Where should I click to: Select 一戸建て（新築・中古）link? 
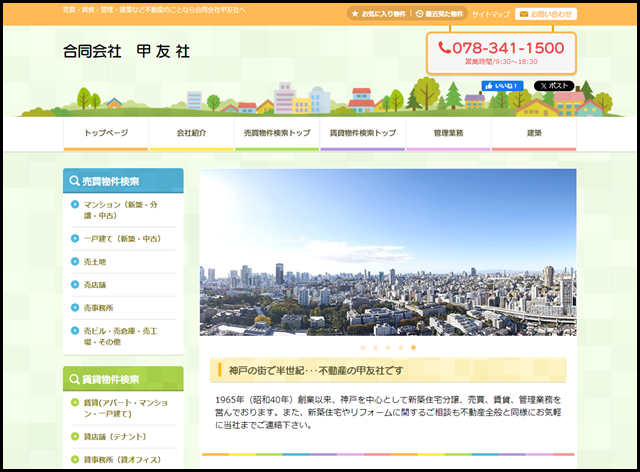click(122, 238)
